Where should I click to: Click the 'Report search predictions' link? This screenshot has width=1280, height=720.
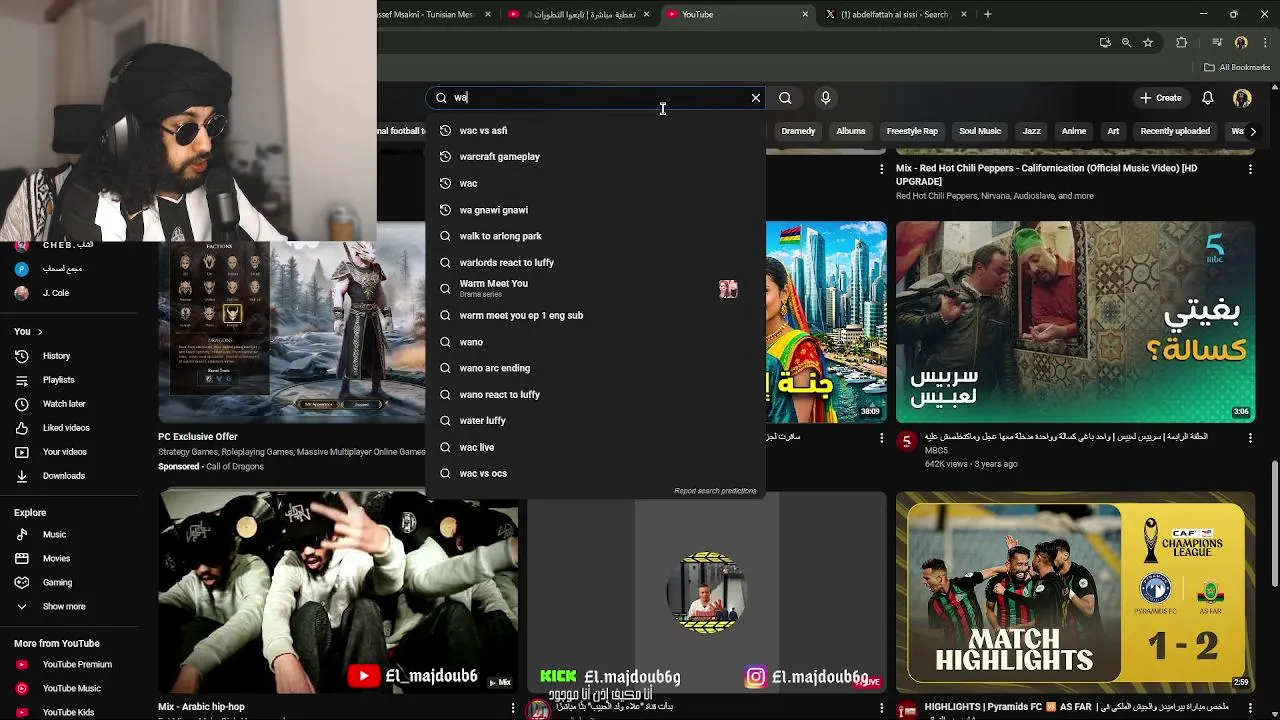pyautogui.click(x=715, y=491)
